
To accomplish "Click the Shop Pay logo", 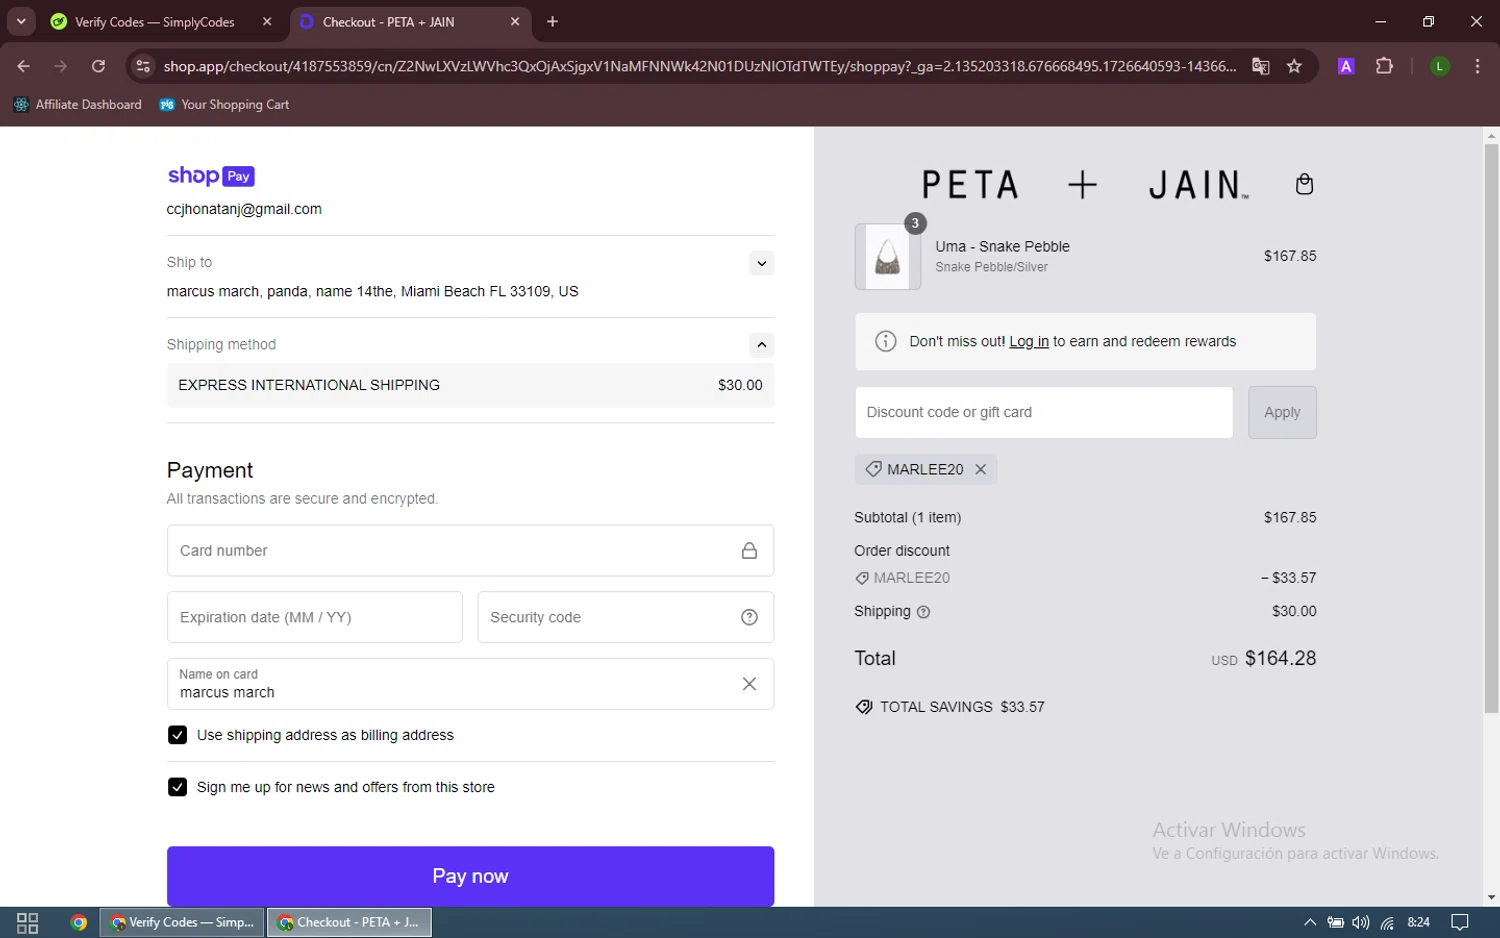I will click(x=211, y=176).
